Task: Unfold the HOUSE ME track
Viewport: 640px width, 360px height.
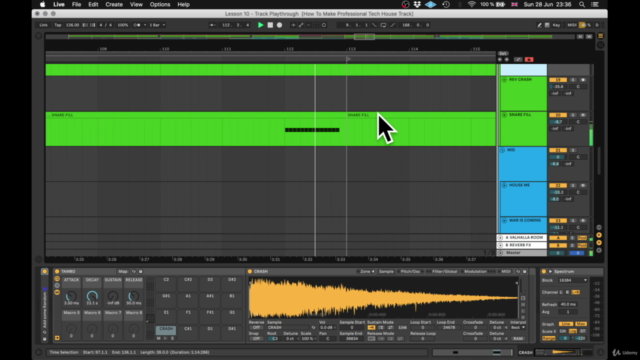Action: click(504, 185)
